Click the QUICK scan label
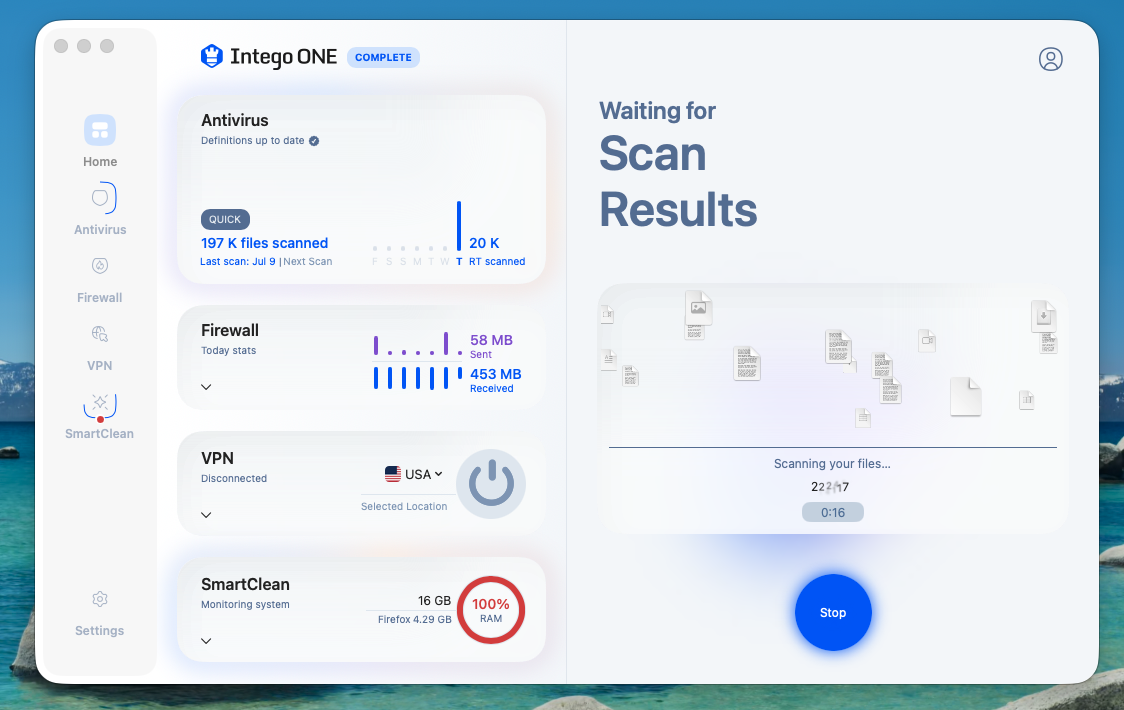 tap(225, 219)
